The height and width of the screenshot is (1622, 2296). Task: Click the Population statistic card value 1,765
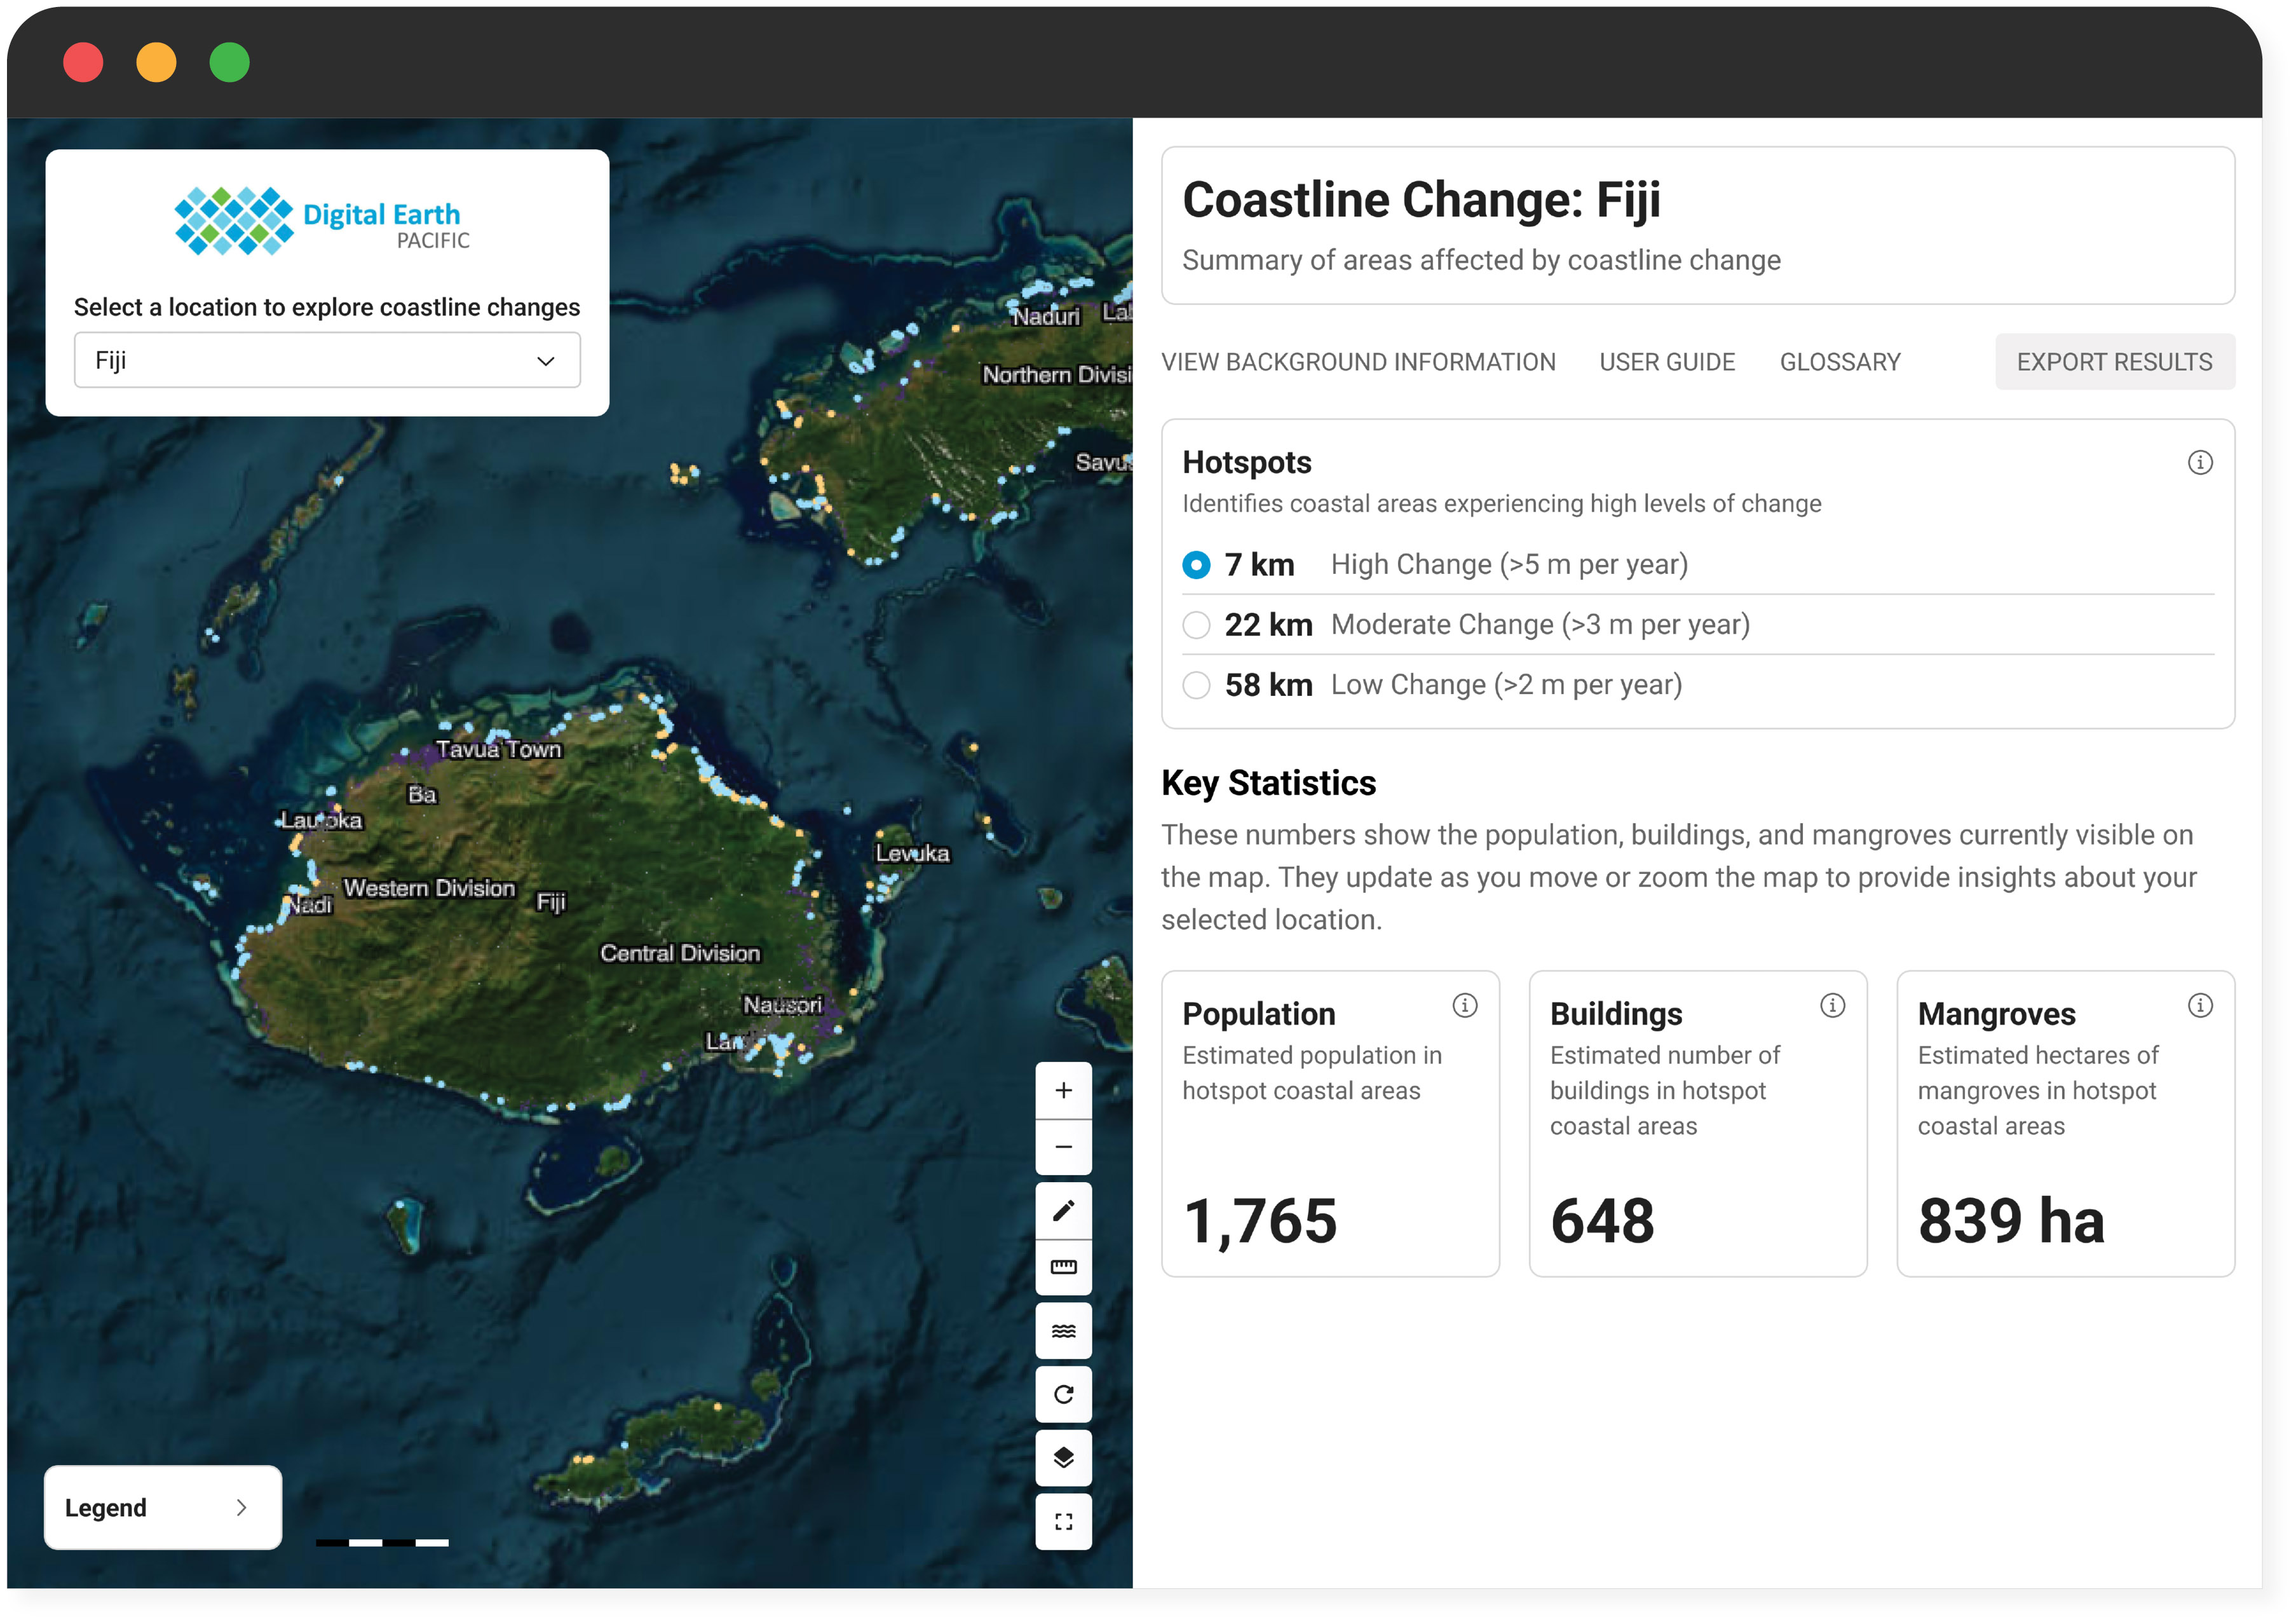tap(1260, 1221)
